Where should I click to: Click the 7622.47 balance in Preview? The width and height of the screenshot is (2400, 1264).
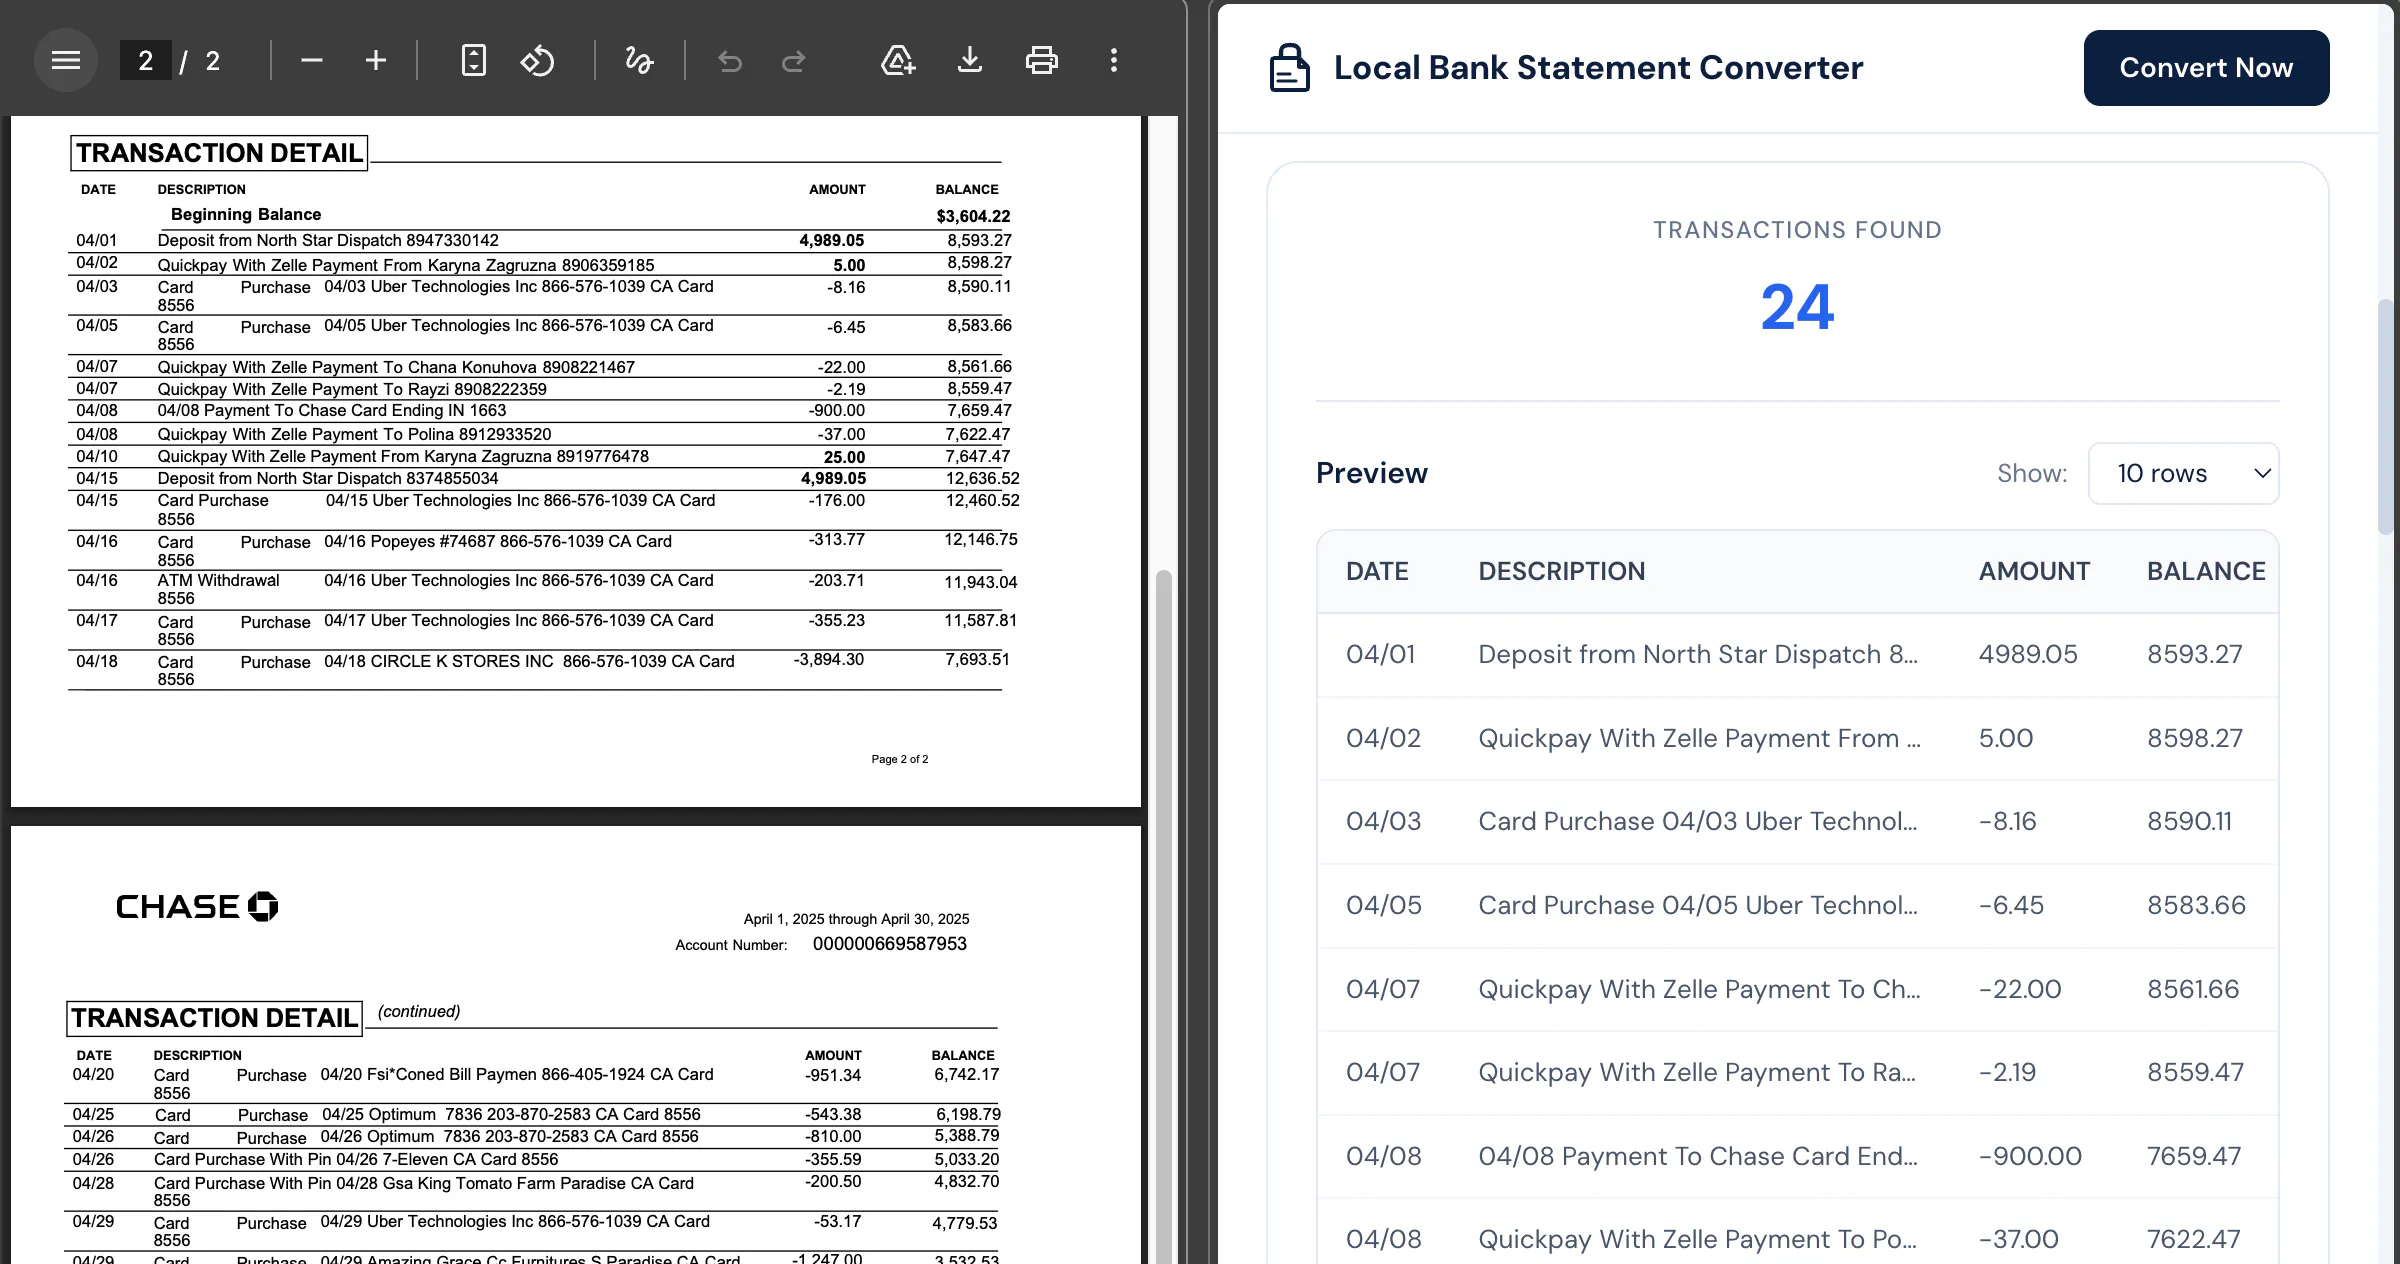point(2193,1239)
